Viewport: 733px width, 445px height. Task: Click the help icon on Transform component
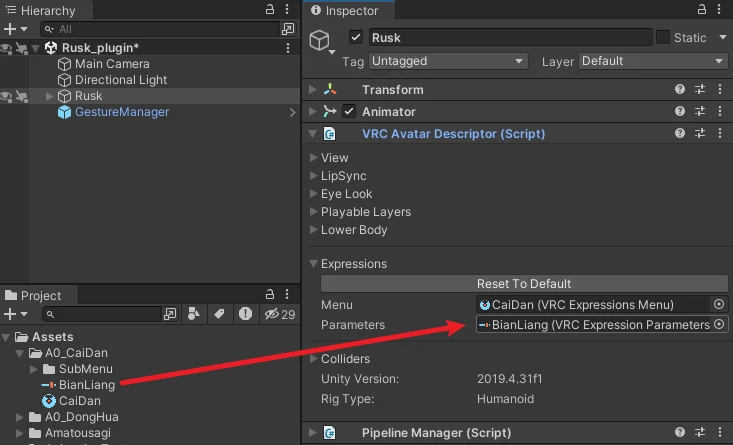[x=680, y=90]
